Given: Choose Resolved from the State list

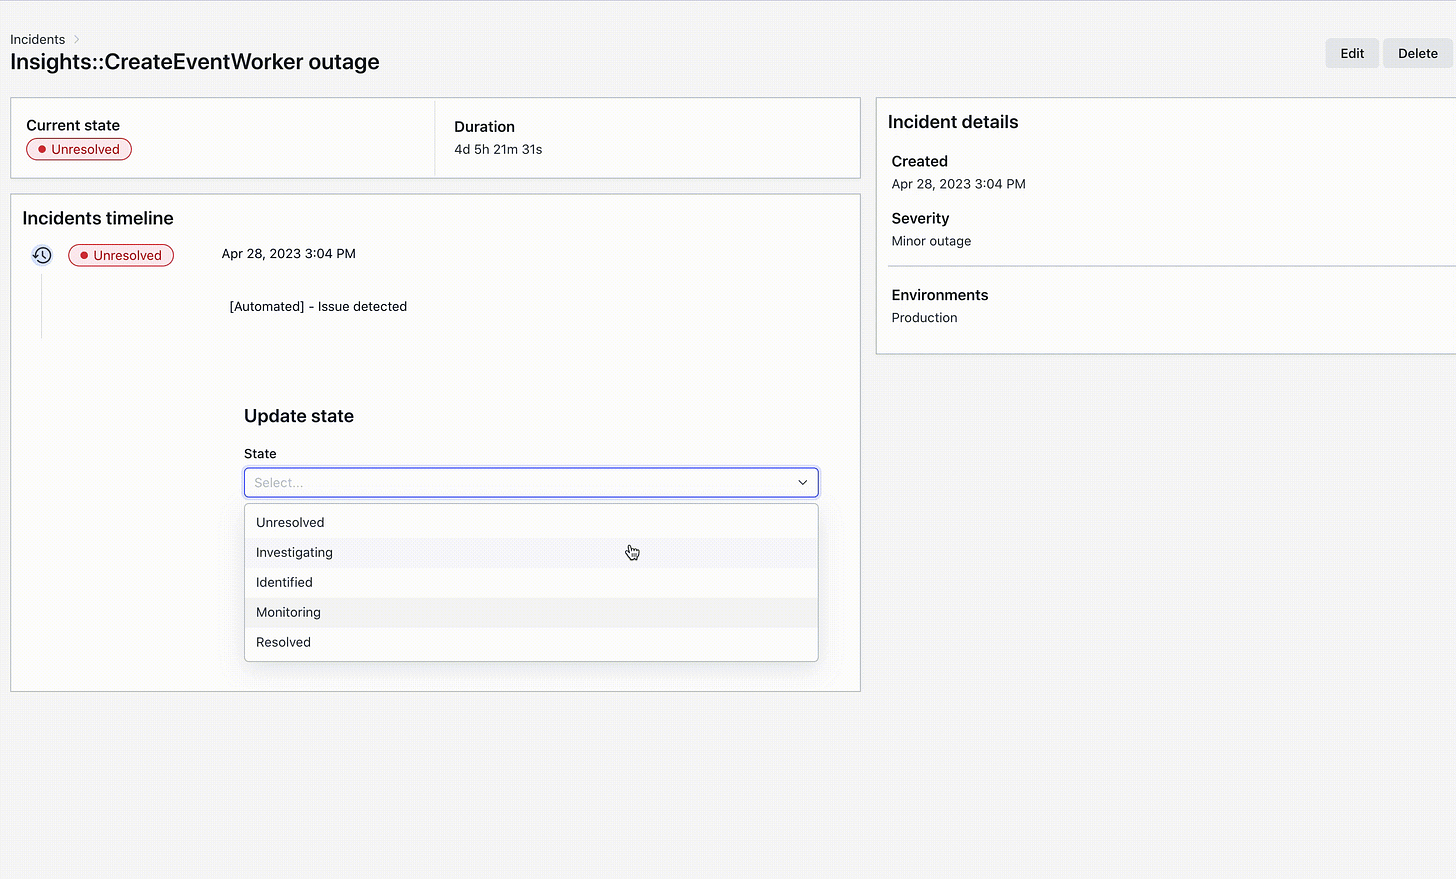Looking at the screenshot, I should (x=531, y=643).
